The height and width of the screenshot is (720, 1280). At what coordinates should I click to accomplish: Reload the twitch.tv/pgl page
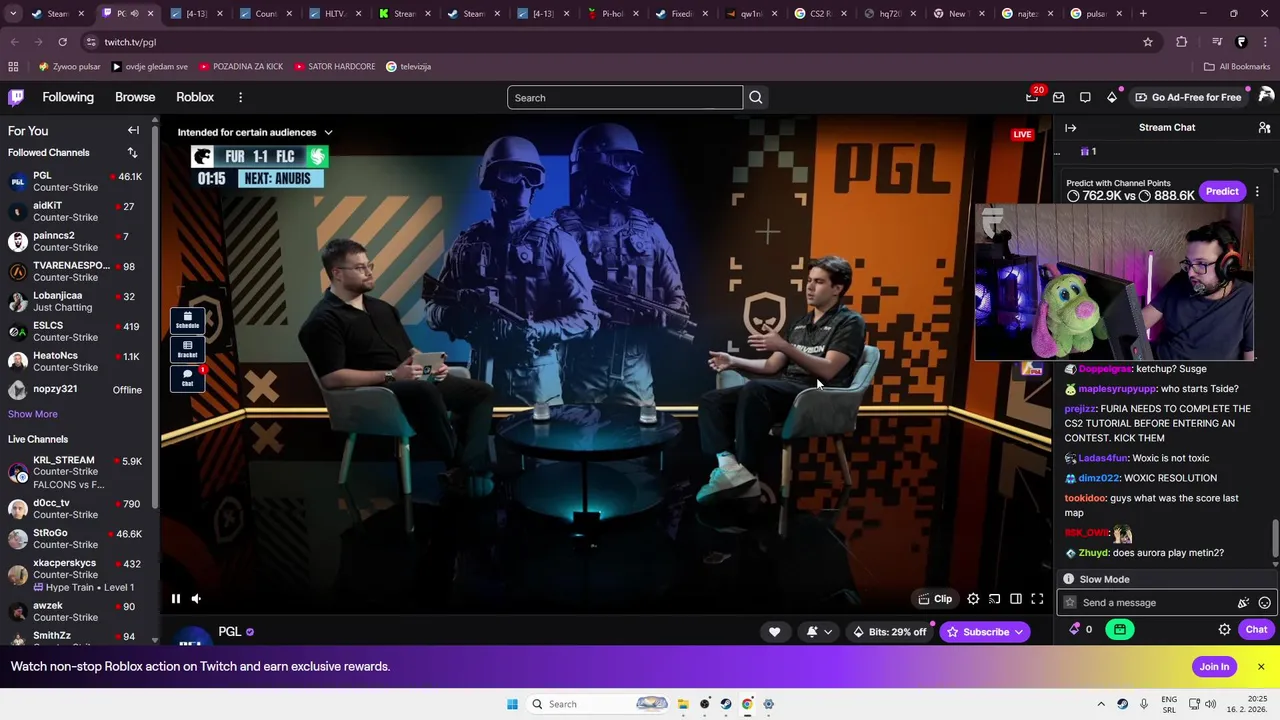62,42
